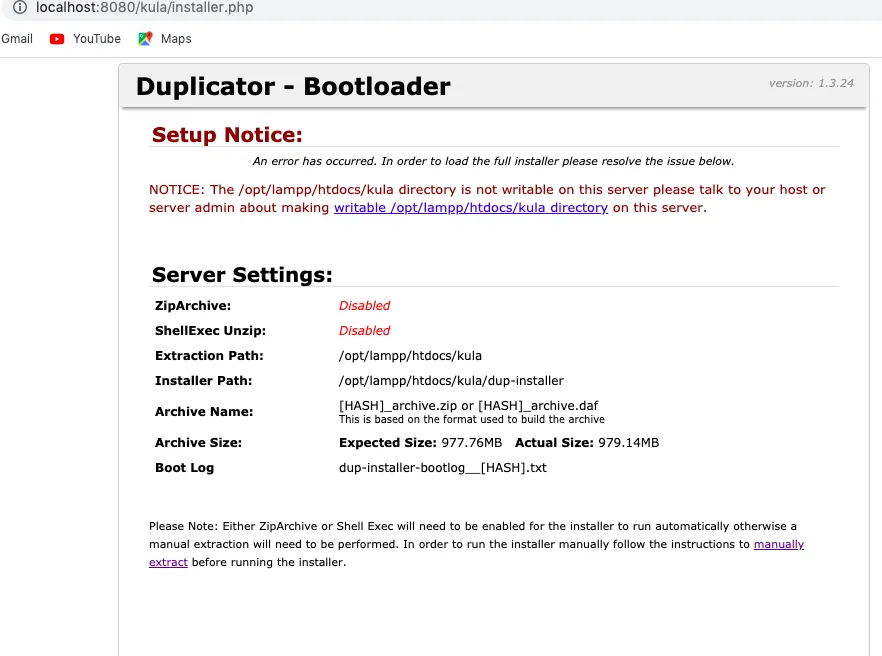Open the Gmail bookmark

click(17, 39)
